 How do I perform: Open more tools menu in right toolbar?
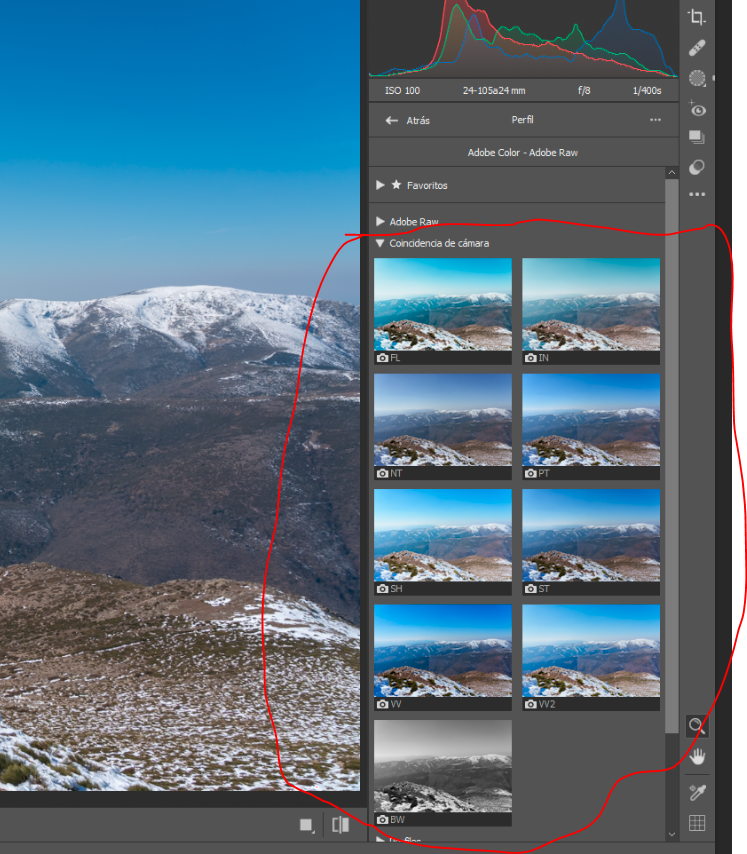point(697,195)
